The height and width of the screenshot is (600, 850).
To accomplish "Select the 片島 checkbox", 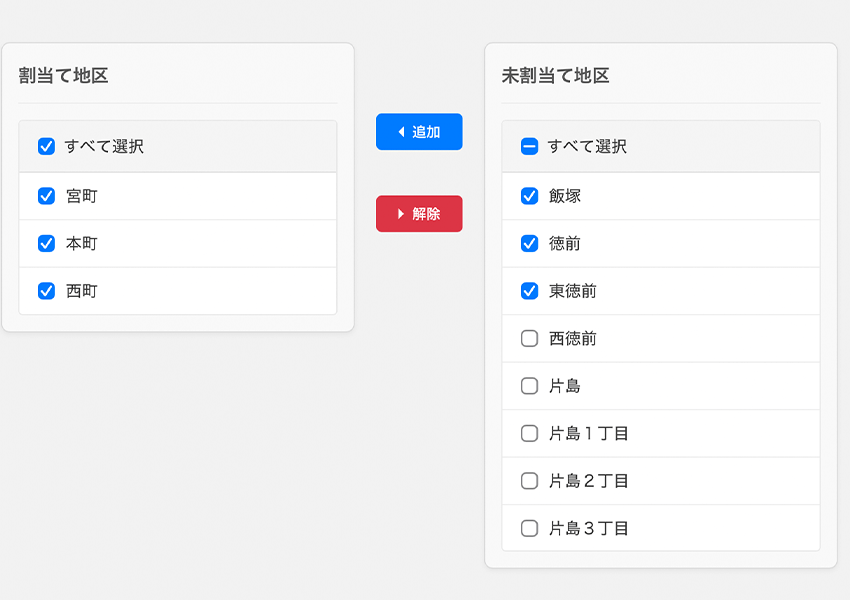I will click(530, 386).
